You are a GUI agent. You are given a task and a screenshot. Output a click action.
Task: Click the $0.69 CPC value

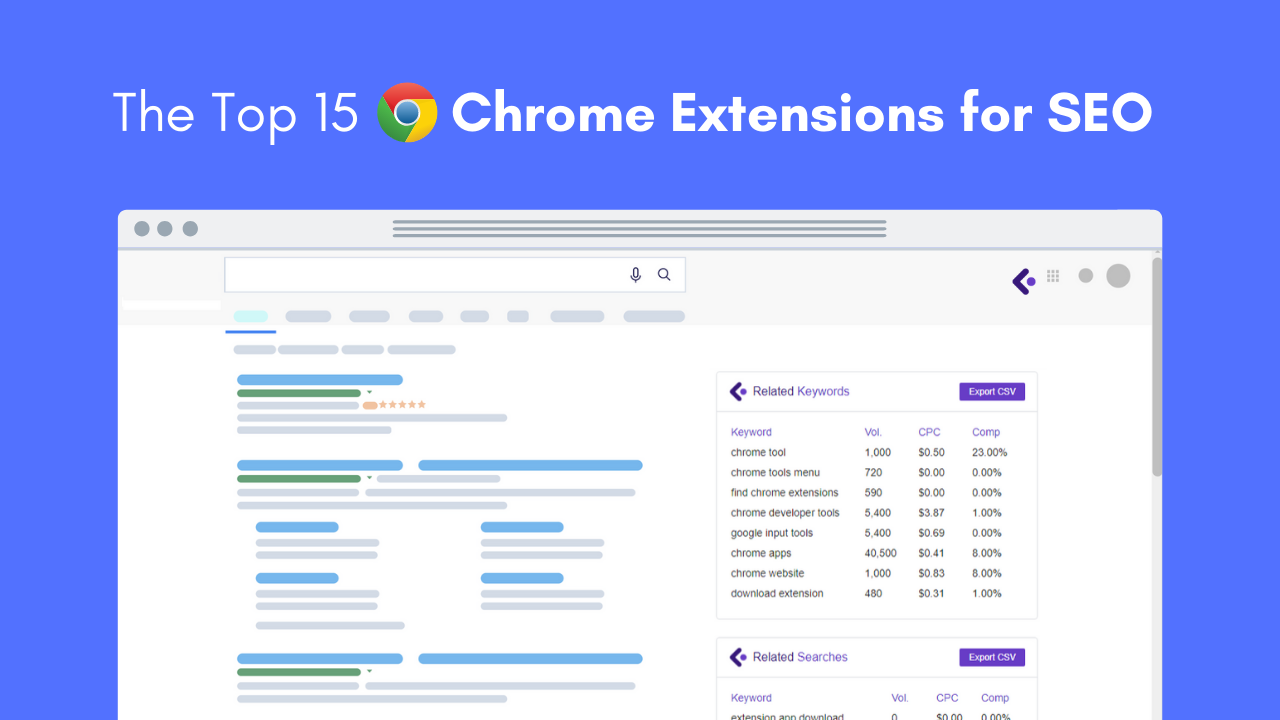pyautogui.click(x=931, y=533)
